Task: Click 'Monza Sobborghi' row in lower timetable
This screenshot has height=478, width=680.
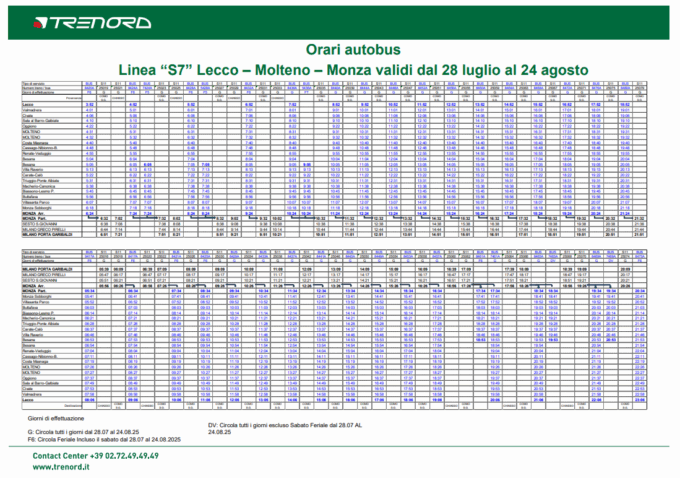Action: coord(36,297)
